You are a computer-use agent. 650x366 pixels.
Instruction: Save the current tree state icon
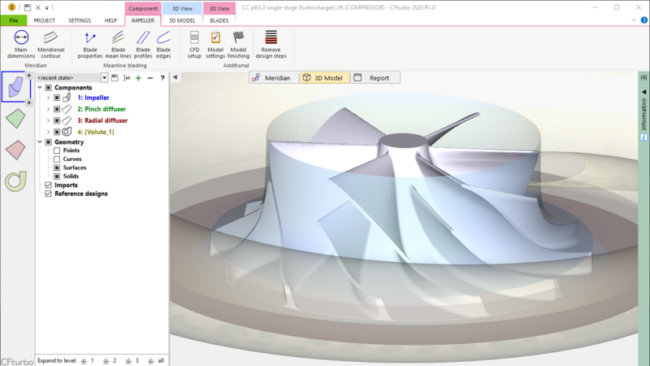coord(115,78)
